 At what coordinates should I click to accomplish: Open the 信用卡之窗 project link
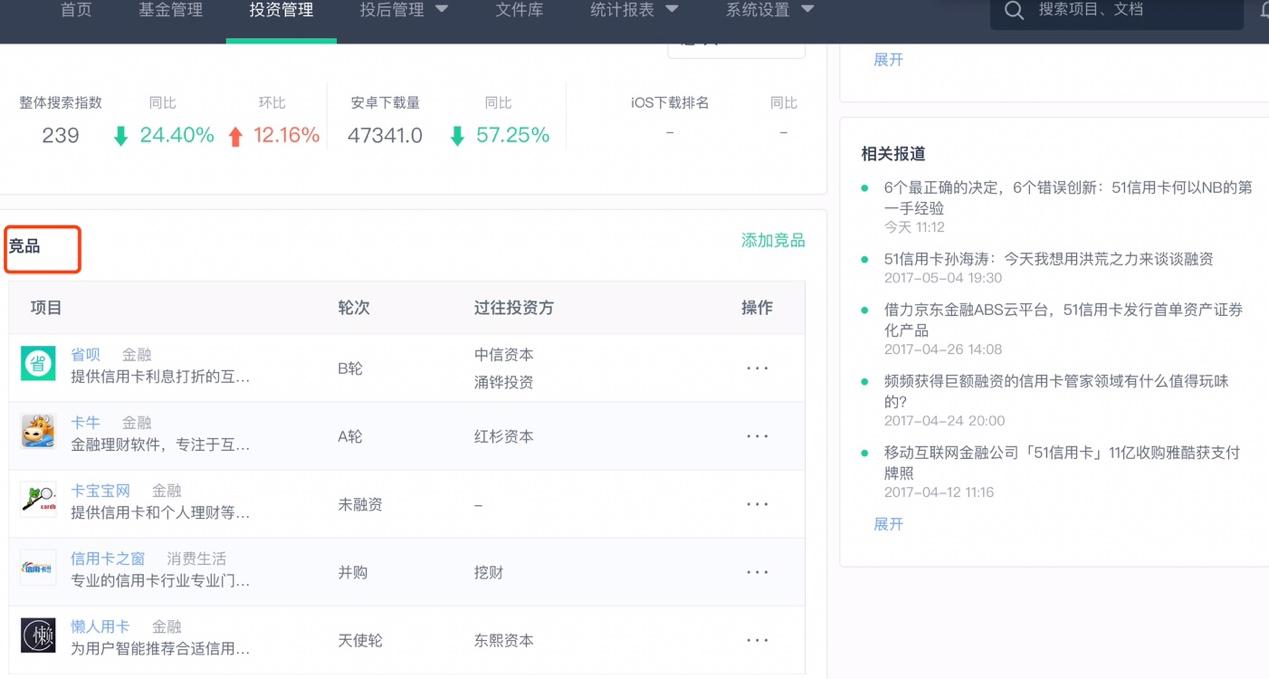pos(107,559)
